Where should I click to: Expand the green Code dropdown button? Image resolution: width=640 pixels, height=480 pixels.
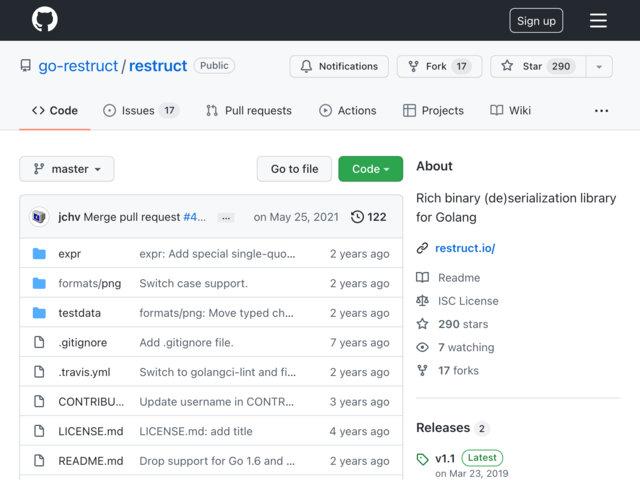point(370,169)
